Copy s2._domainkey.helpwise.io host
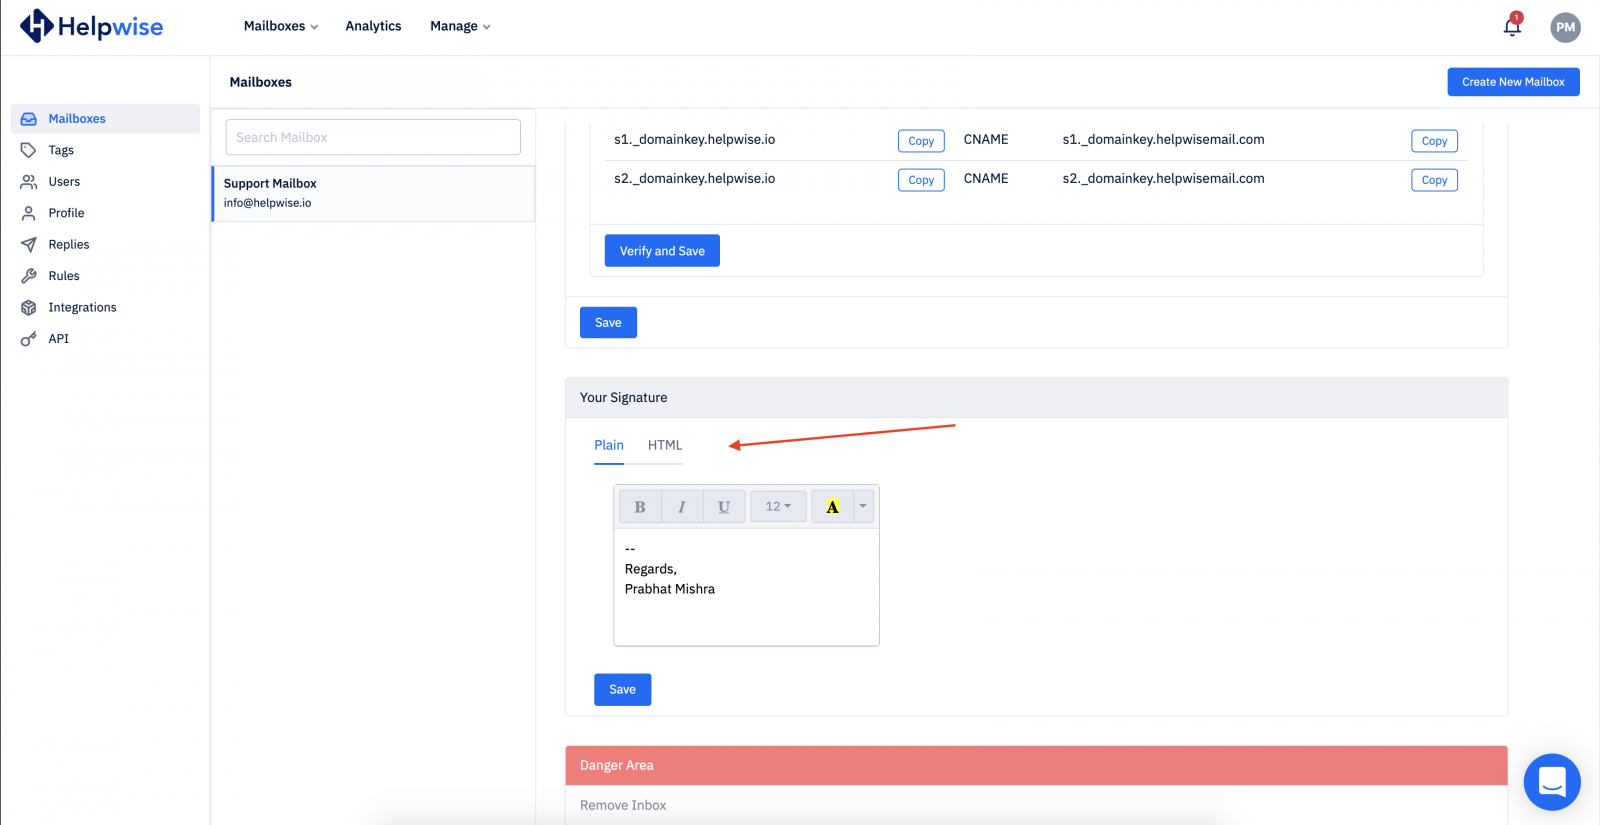The height and width of the screenshot is (825, 1600). 921,180
